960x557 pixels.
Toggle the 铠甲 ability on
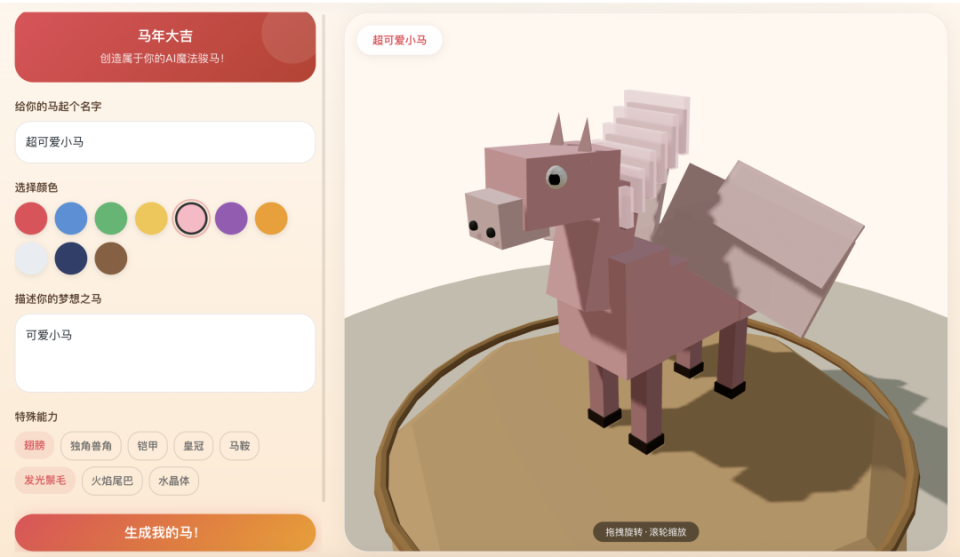click(x=148, y=446)
